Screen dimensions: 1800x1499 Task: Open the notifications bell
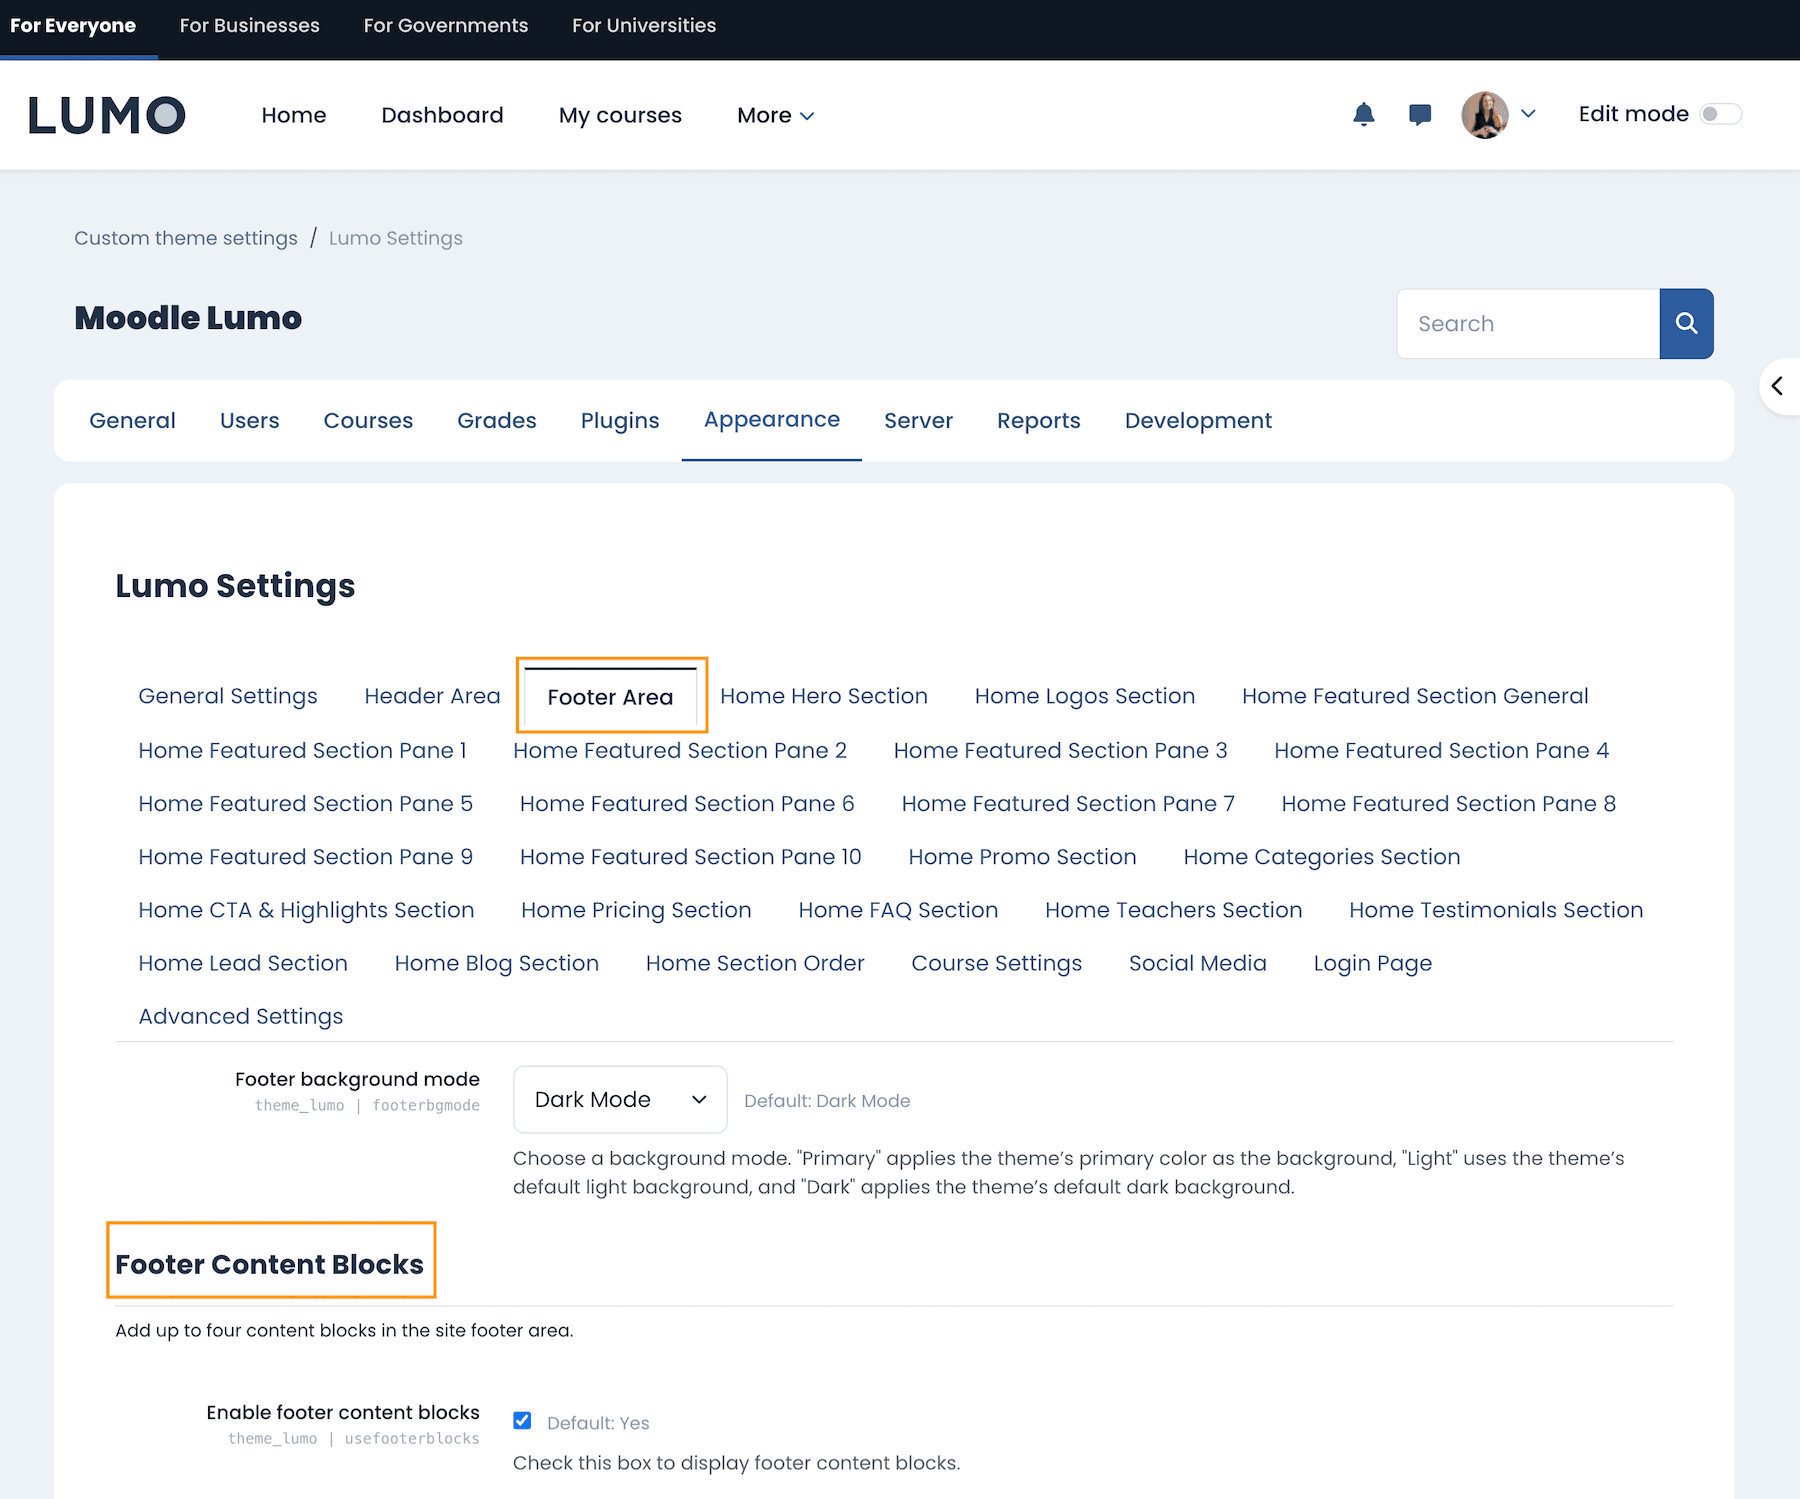point(1363,114)
